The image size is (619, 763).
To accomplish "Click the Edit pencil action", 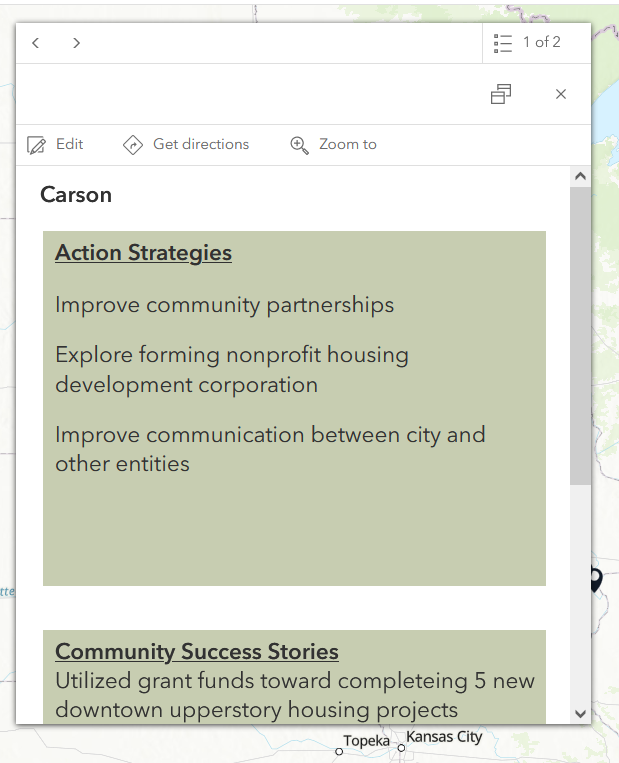I will click(x=55, y=145).
